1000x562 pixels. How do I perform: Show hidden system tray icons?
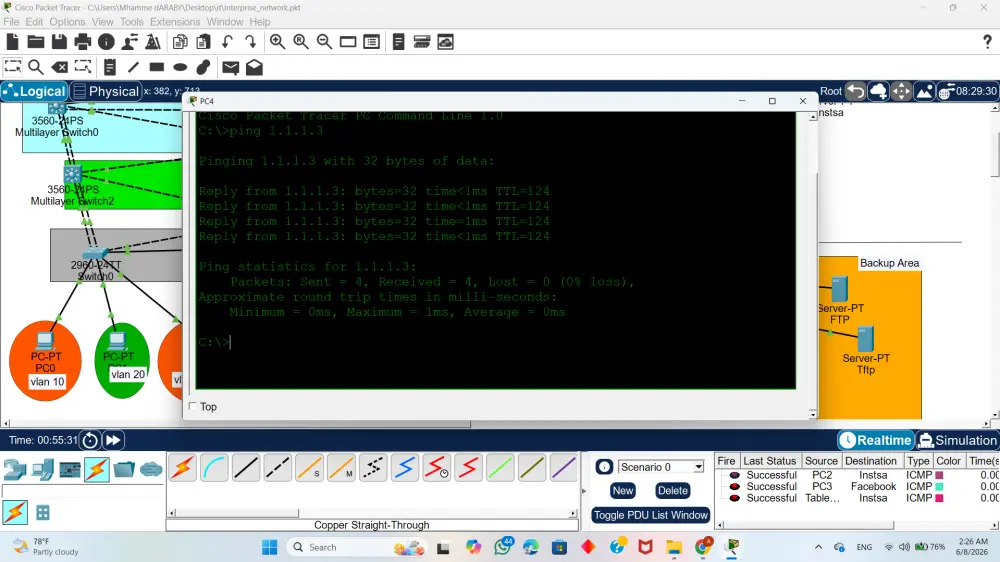pos(818,547)
